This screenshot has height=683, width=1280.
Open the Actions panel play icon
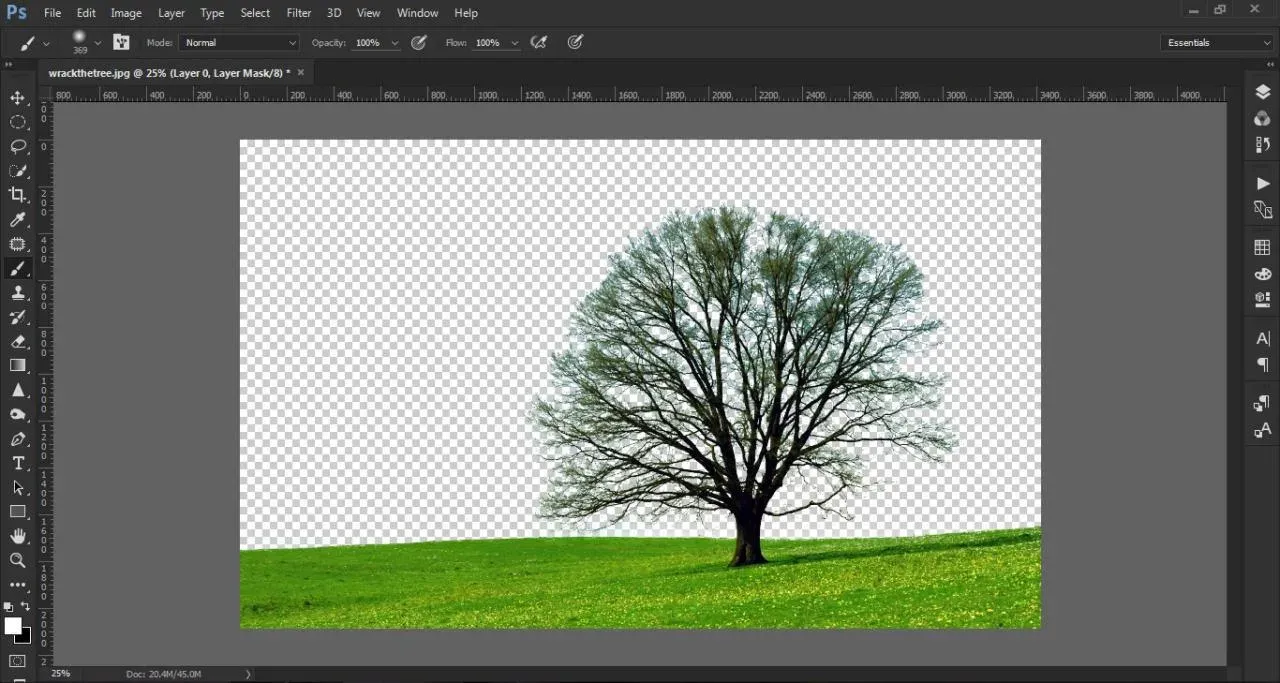coord(1263,184)
